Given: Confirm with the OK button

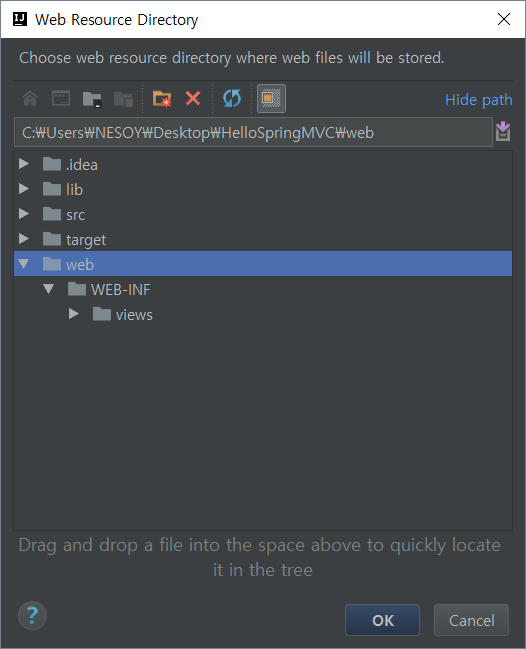Looking at the screenshot, I should (x=382, y=620).
